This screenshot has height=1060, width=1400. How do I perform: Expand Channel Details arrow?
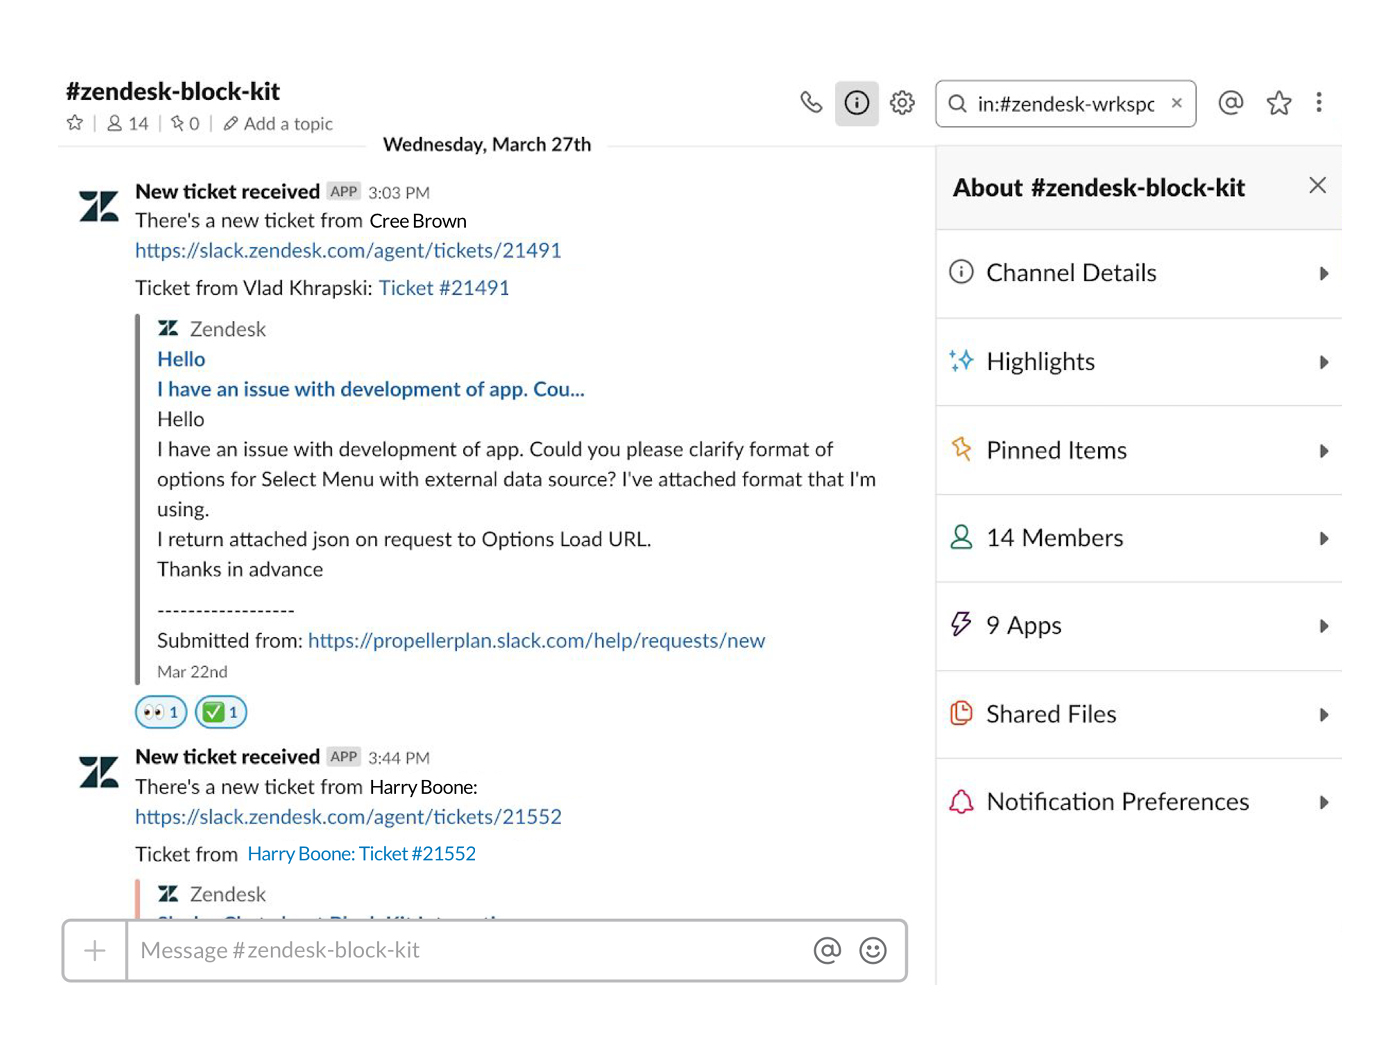1324,274
